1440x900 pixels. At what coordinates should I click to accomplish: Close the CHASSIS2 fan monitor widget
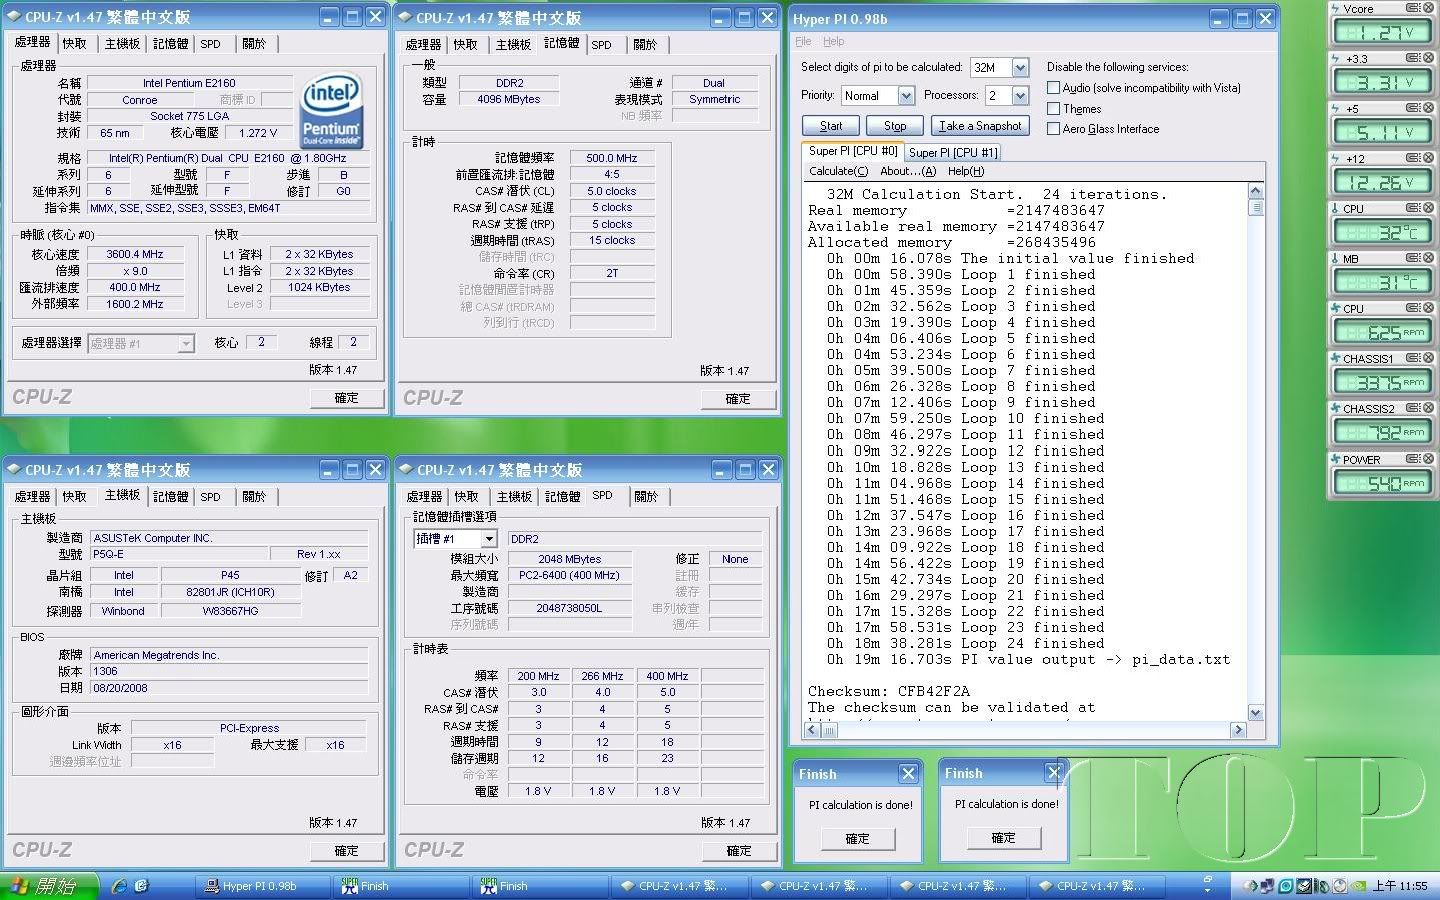click(1428, 408)
